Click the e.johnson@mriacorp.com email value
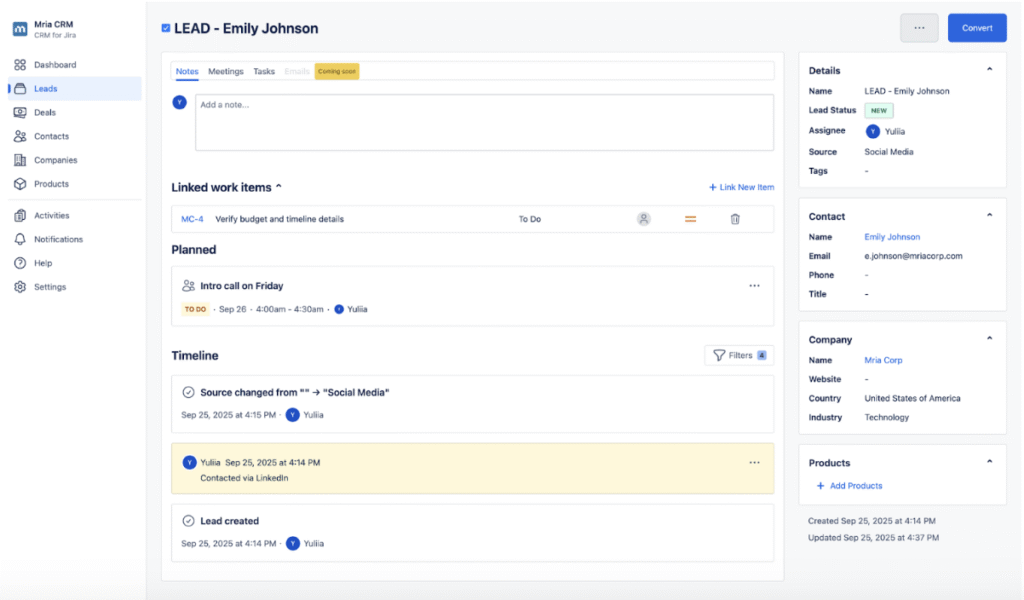This screenshot has height=600, width=1024. (x=913, y=256)
